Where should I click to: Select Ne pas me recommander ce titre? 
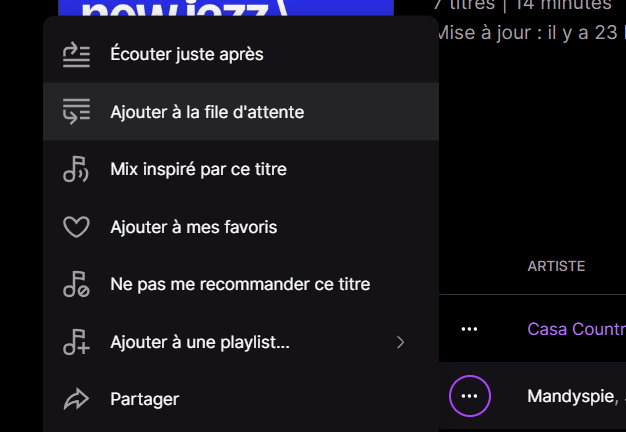pyautogui.click(x=240, y=284)
